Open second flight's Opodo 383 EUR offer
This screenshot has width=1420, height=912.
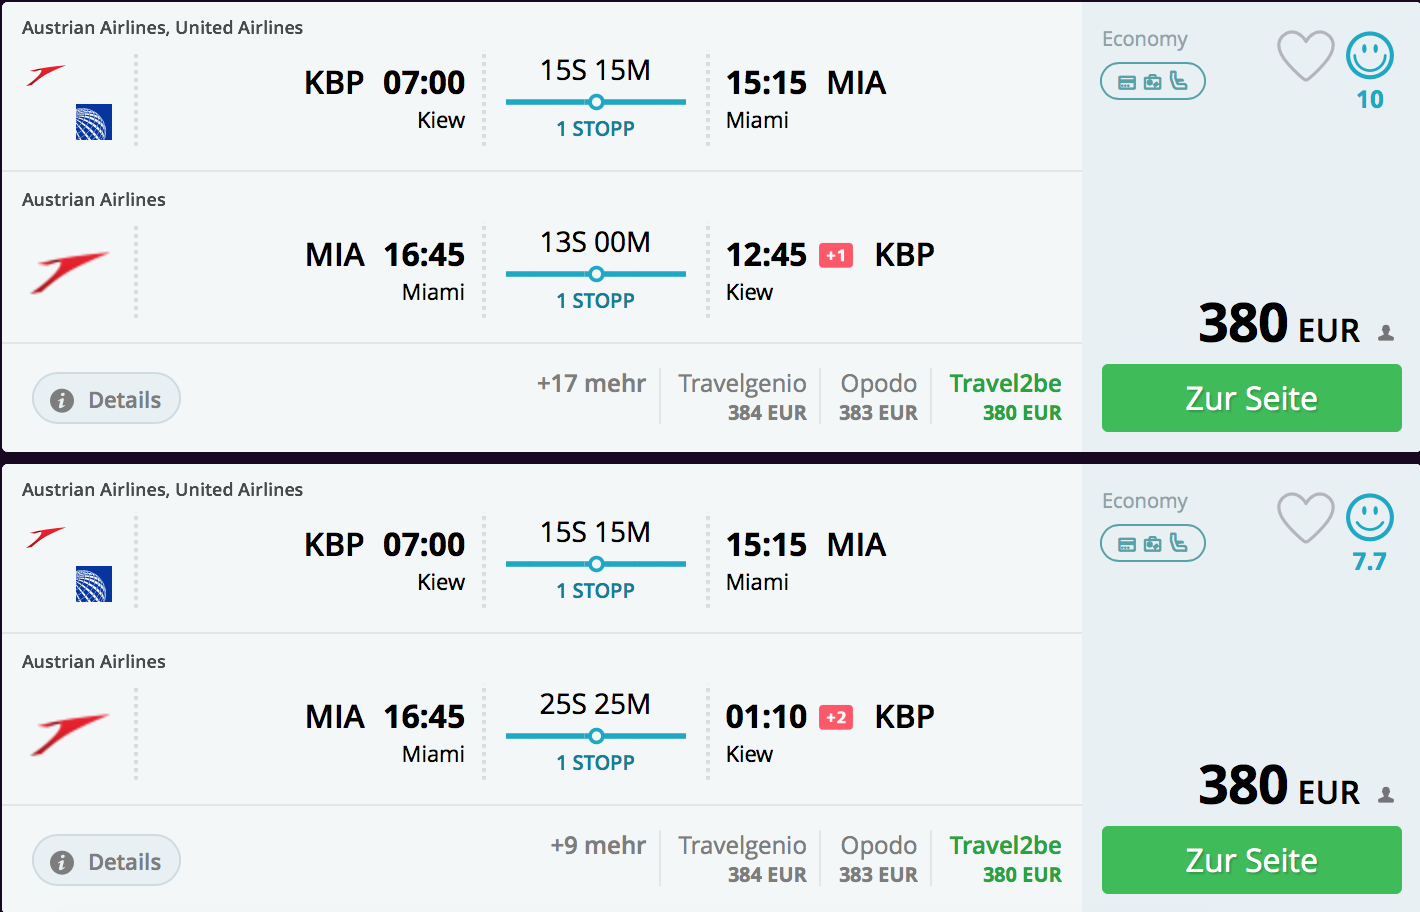click(878, 859)
